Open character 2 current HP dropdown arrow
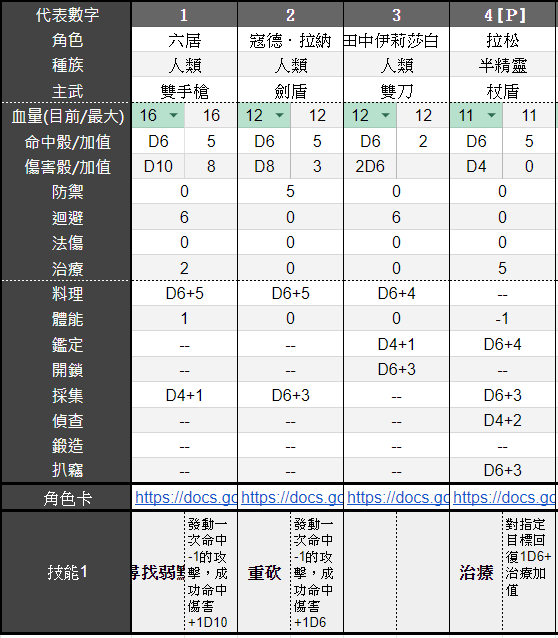Viewport: 558px width, 638px height. [x=280, y=116]
